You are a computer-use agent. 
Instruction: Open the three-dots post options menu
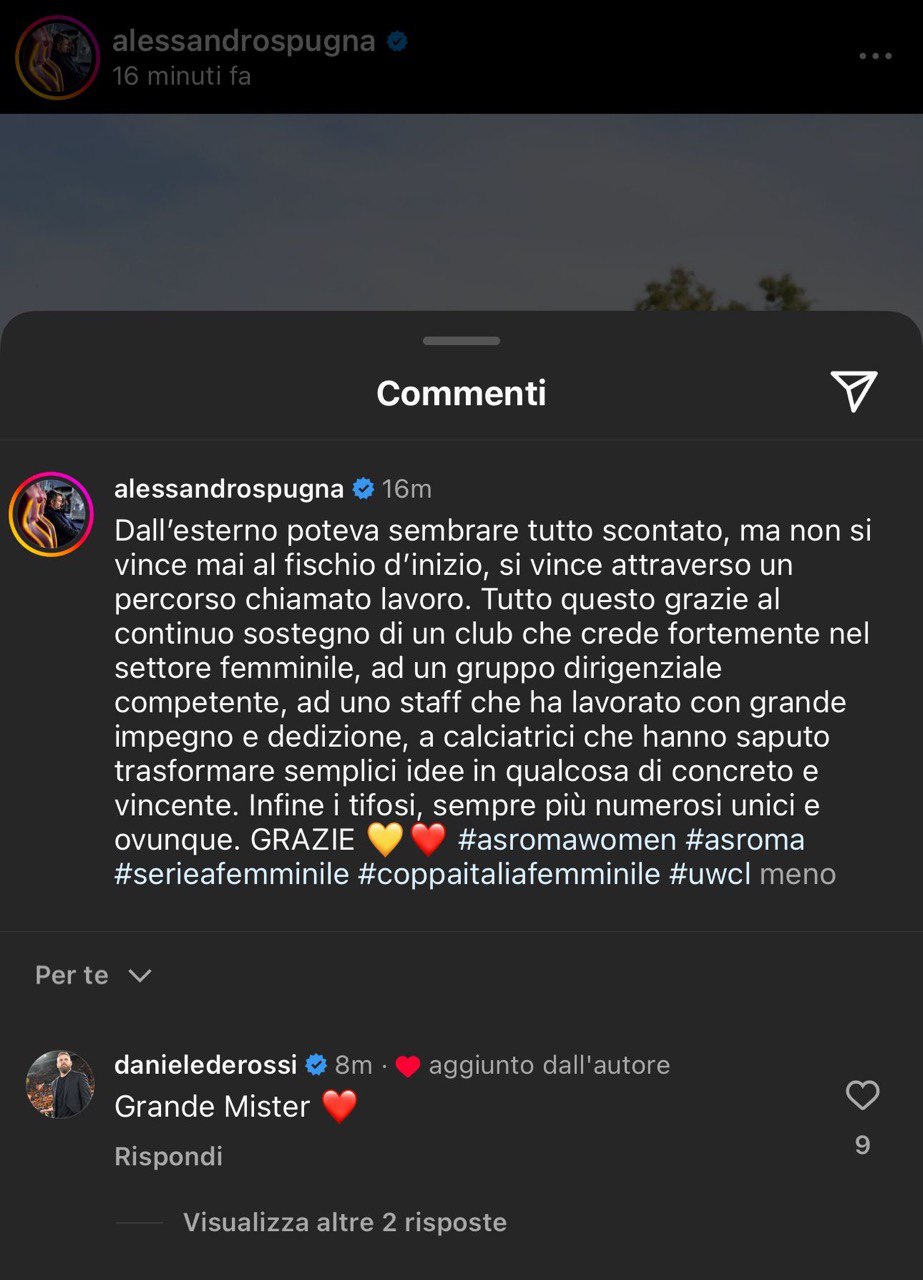876,56
